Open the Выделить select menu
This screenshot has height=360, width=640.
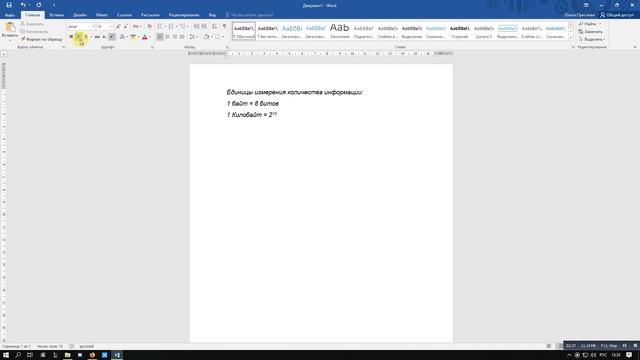point(591,39)
